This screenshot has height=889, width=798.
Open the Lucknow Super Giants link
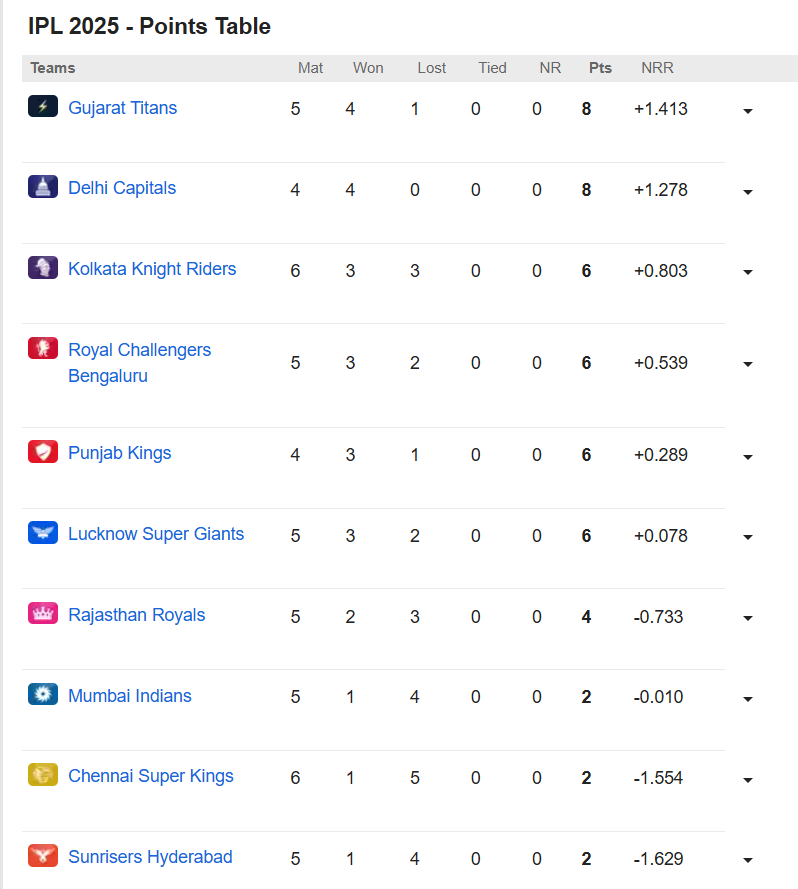point(156,534)
